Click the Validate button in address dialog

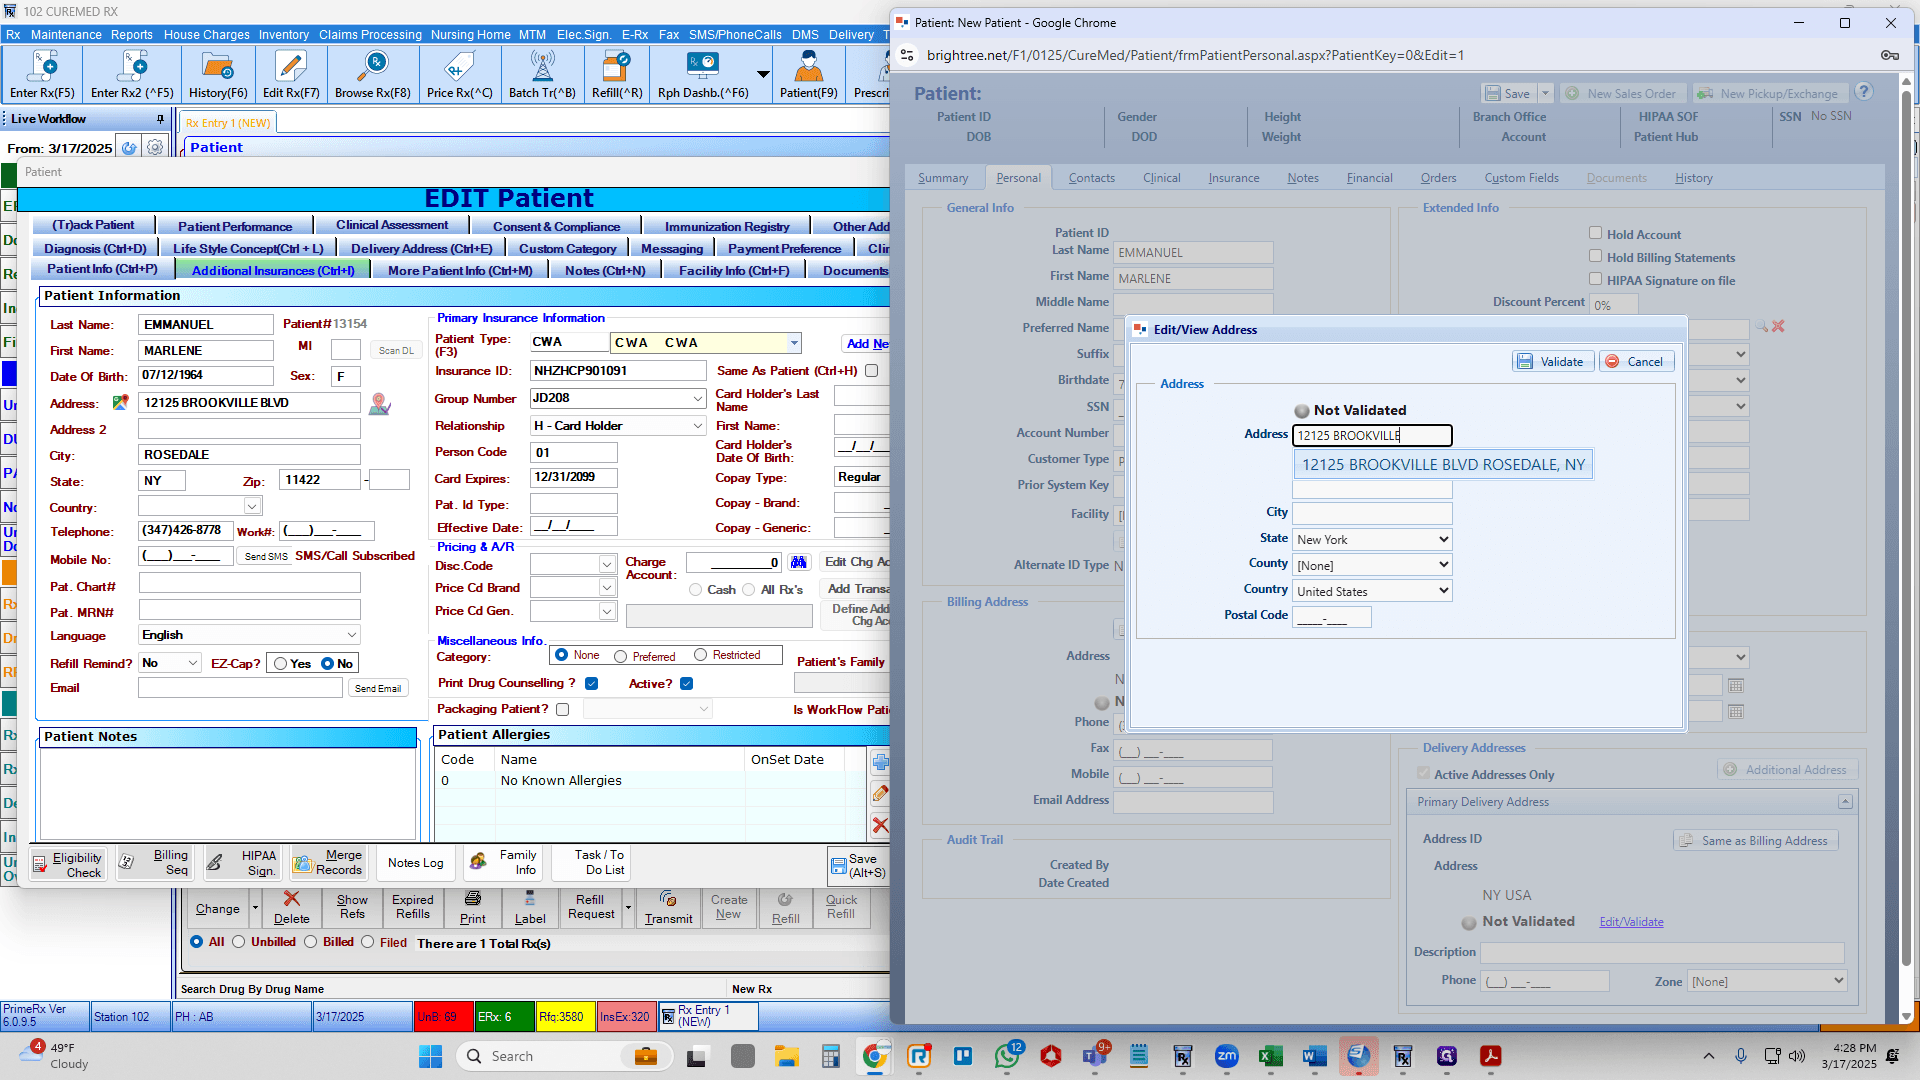[x=1550, y=362]
